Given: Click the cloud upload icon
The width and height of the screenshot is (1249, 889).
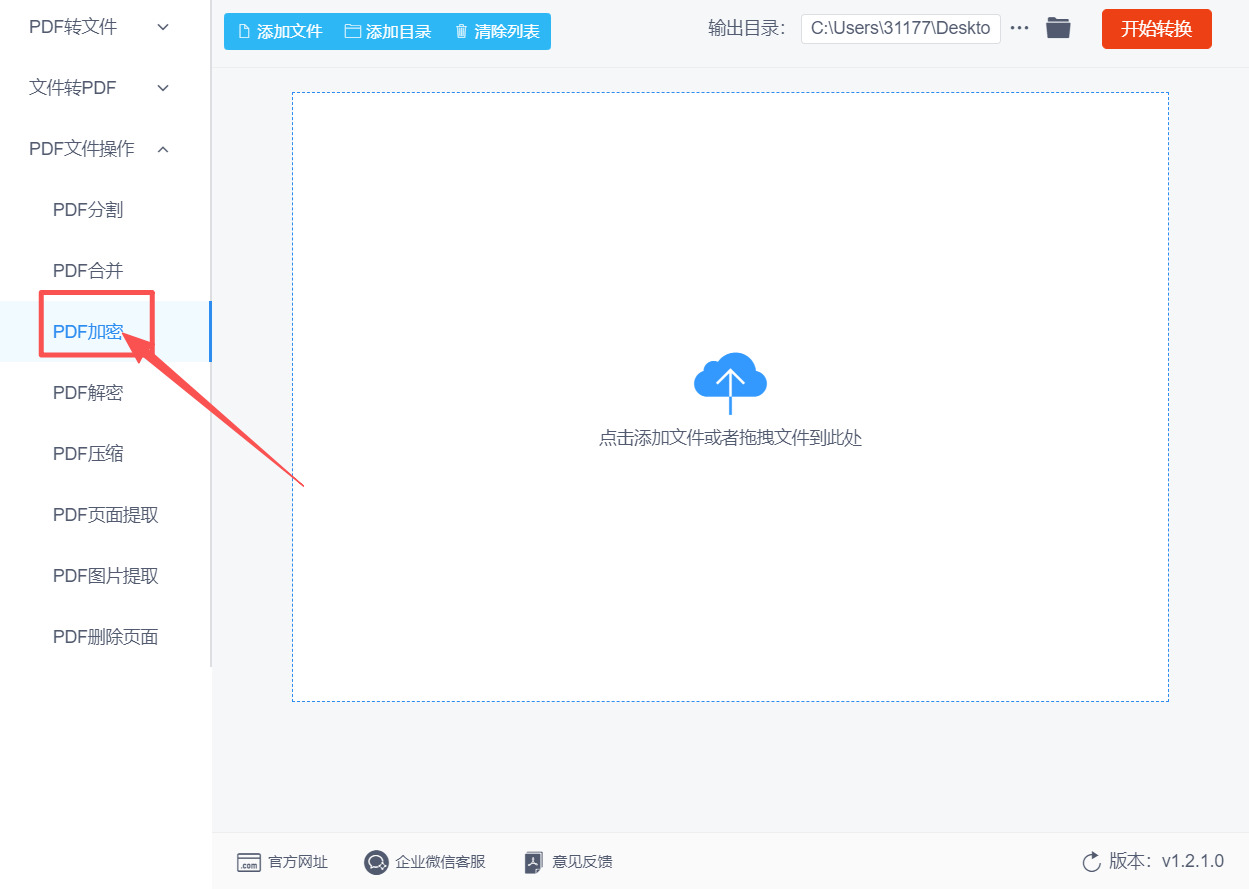Looking at the screenshot, I should click(x=730, y=383).
